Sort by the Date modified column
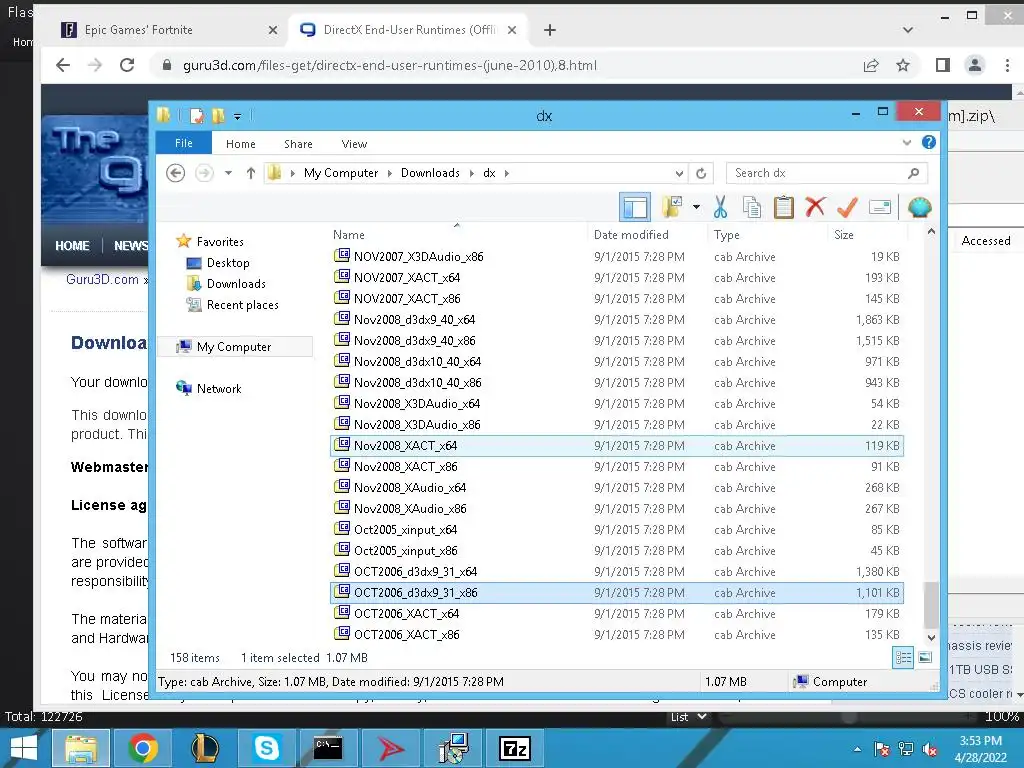 tap(631, 234)
